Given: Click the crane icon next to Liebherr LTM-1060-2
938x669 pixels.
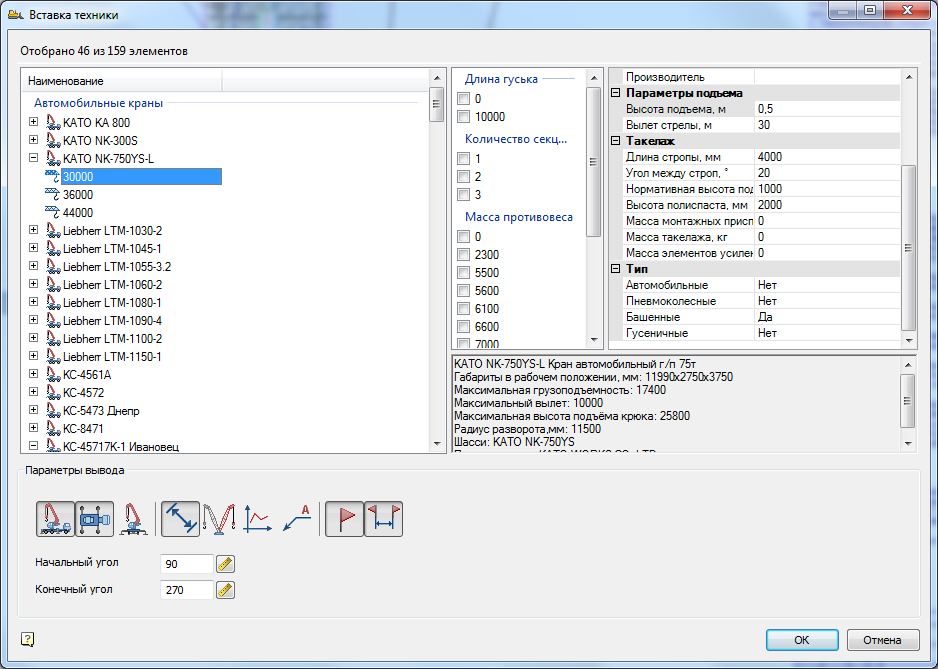Looking at the screenshot, I should tap(53, 285).
